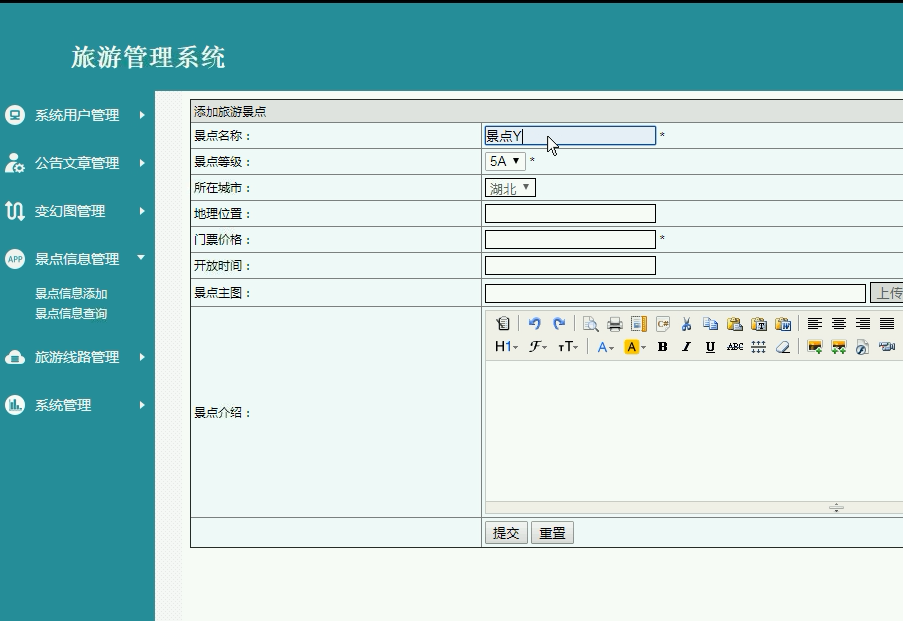903x621 pixels.
Task: Focus the 景点名称 input field
Action: (570, 136)
